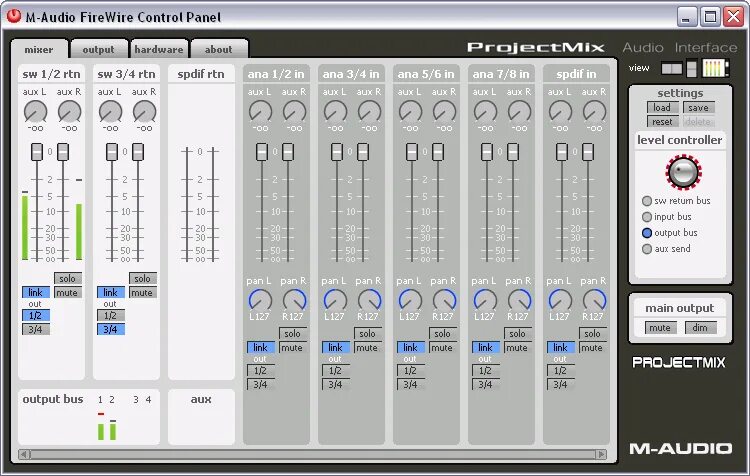Switch to the mixer tab

click(x=39, y=50)
